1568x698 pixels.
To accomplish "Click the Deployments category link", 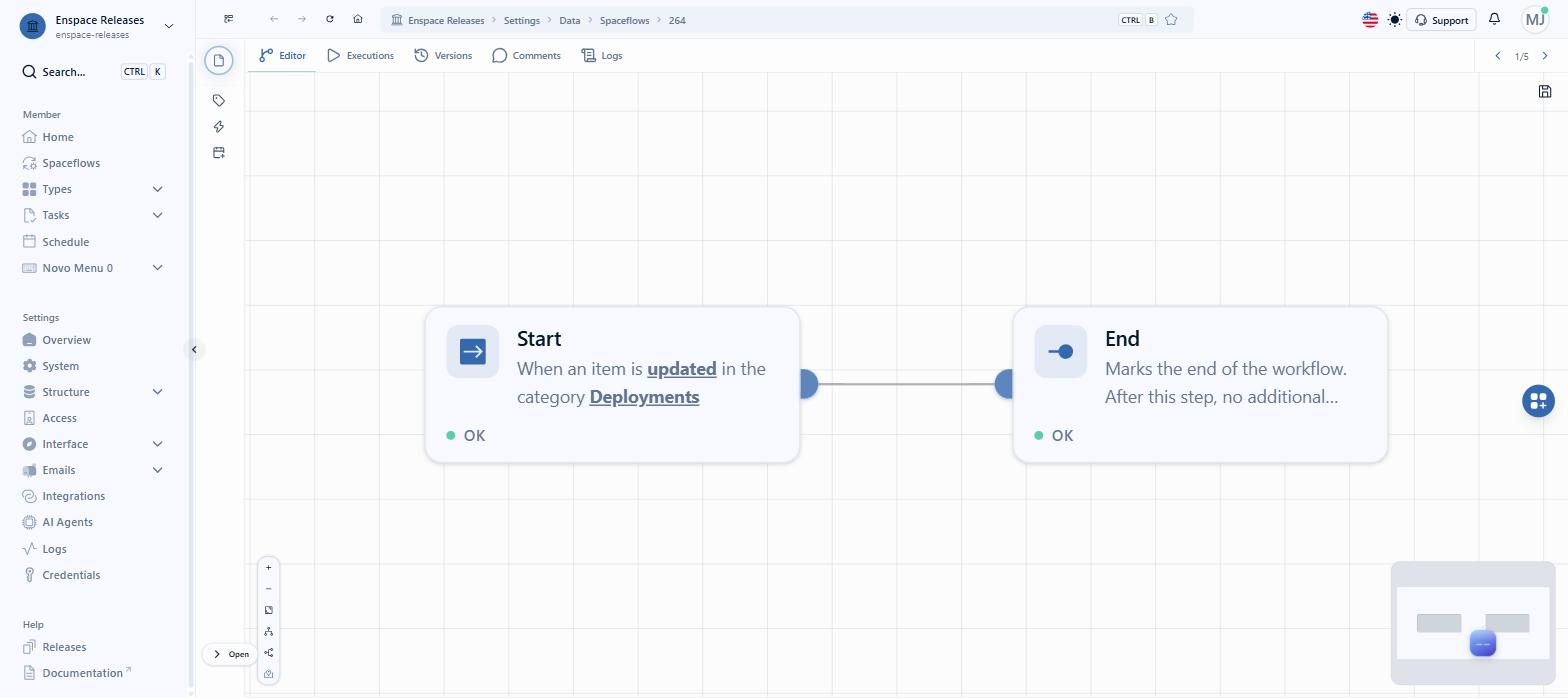I will [644, 397].
